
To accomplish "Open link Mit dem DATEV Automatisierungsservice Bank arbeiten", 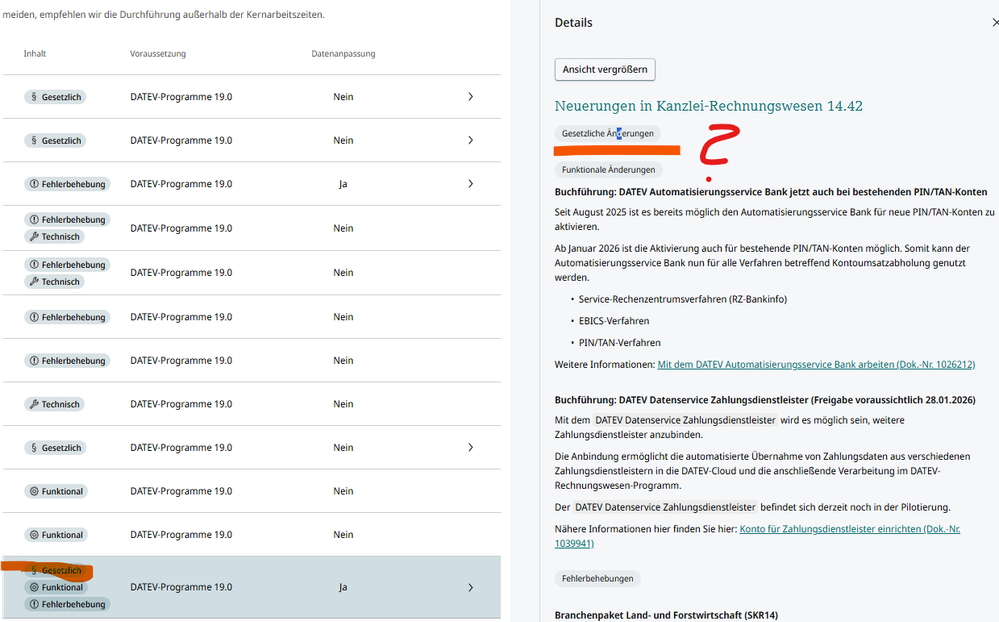I will 816,365.
